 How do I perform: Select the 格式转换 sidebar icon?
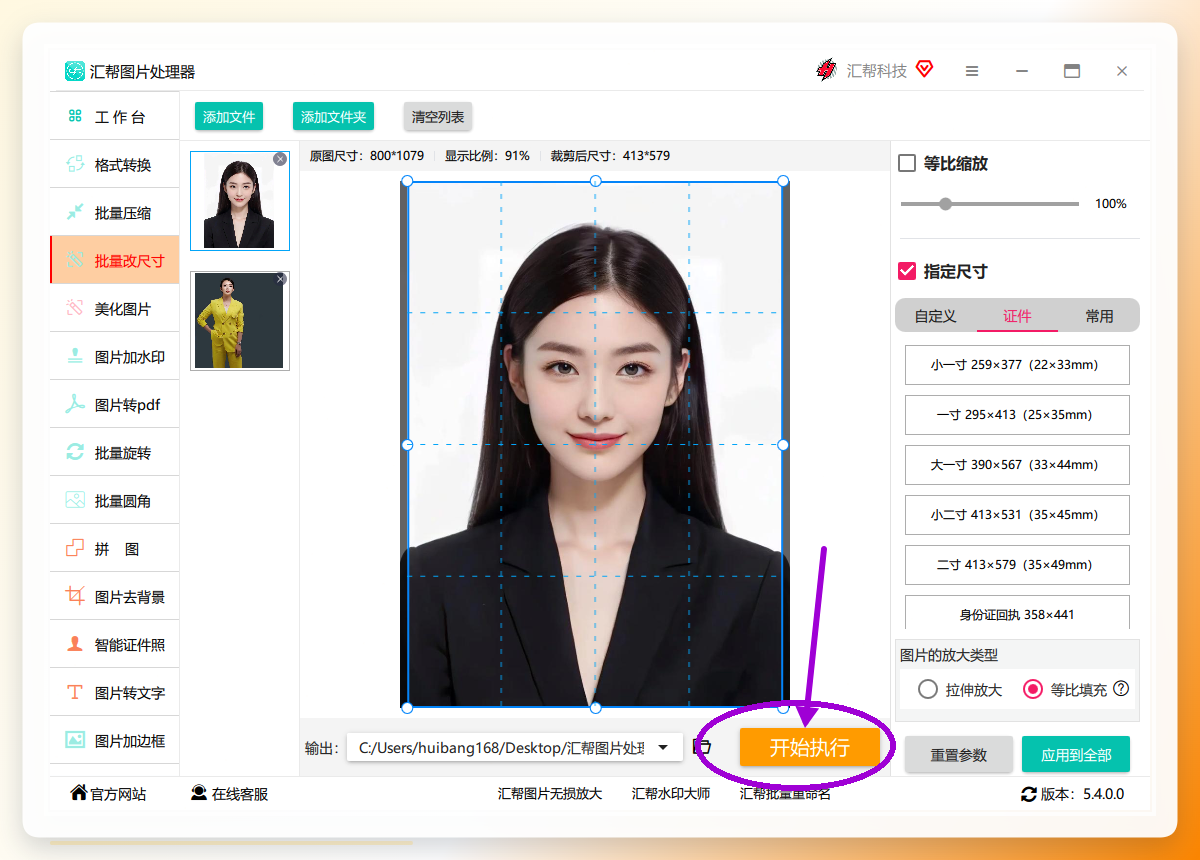coord(75,164)
